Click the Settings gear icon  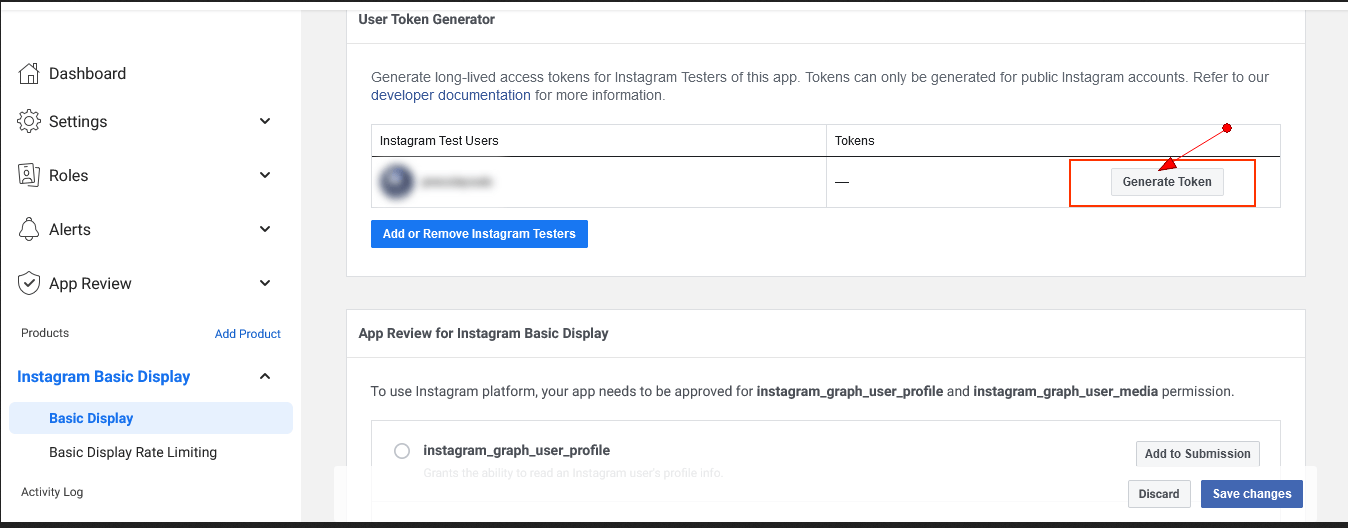[30, 121]
